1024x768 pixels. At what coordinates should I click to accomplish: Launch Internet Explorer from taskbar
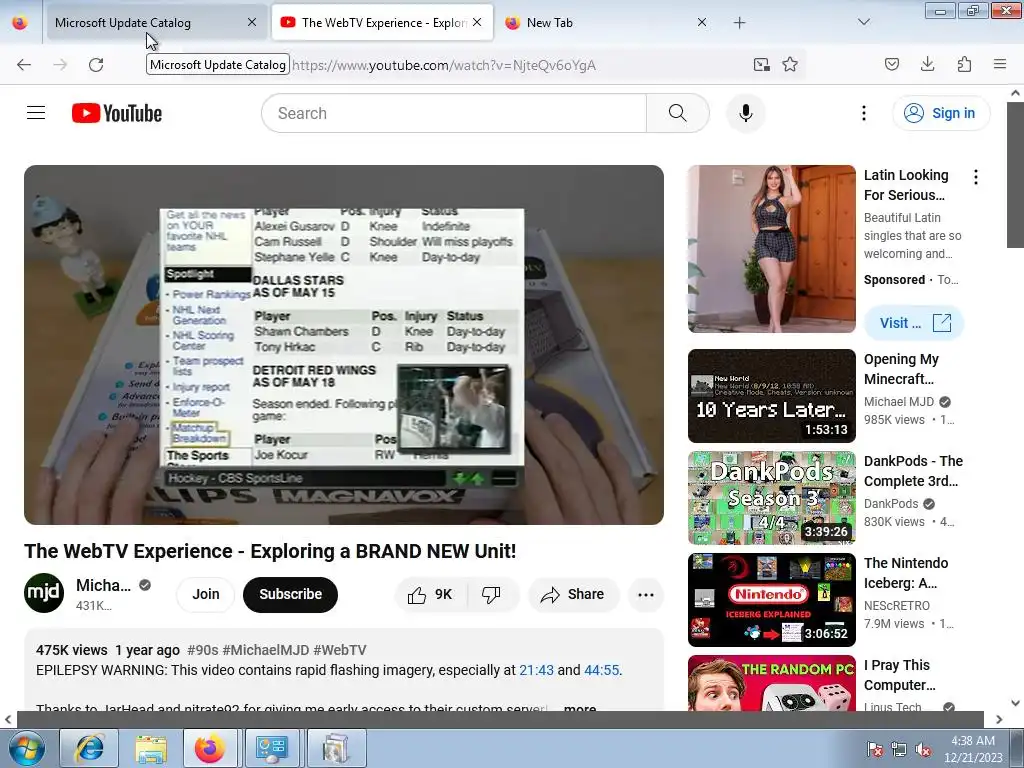pos(89,748)
